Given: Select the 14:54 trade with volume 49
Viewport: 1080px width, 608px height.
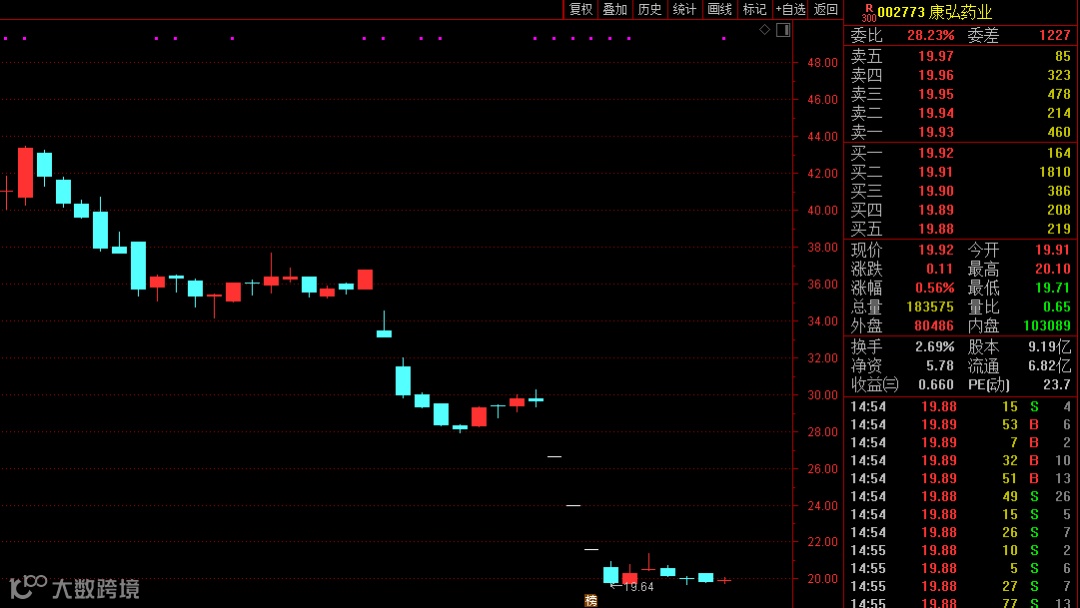Looking at the screenshot, I should click(961, 496).
